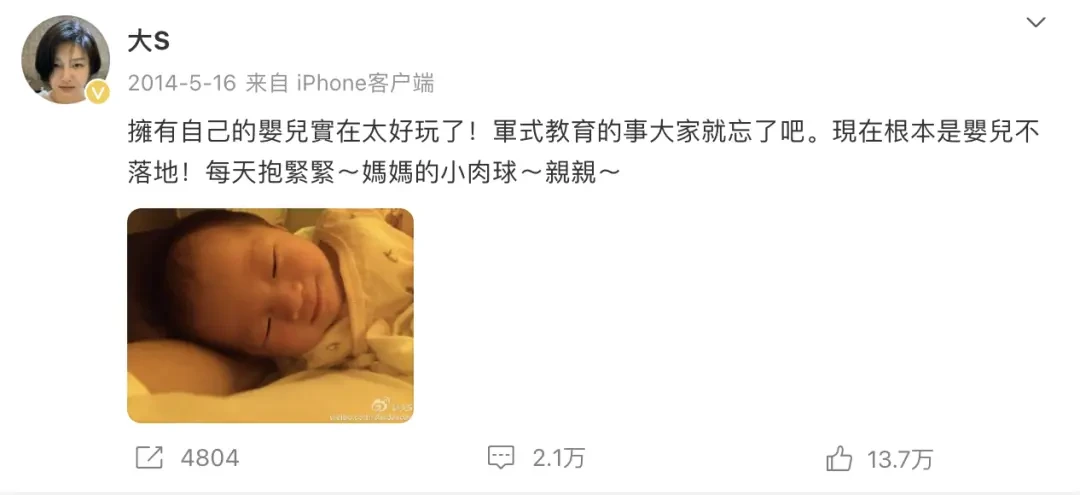1080x495 pixels.
Task: Click the weibo.com URL watermark text
Action: click(370, 417)
